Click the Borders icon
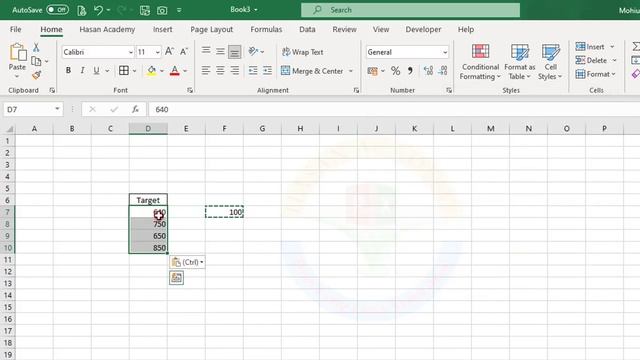Screen dimensions: 640x360 (124, 71)
